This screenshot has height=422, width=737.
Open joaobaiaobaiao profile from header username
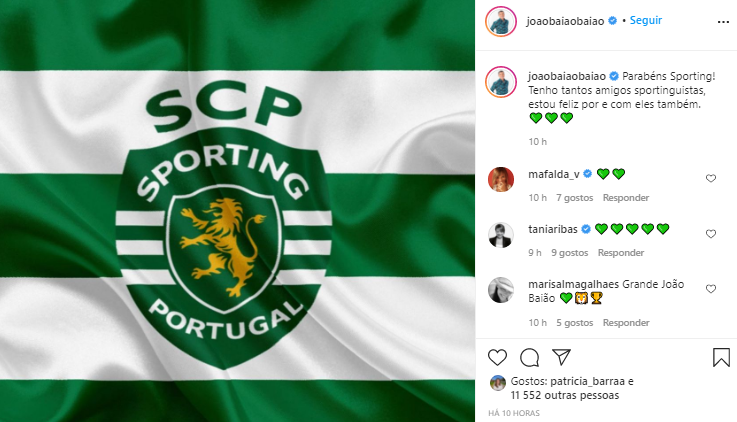[x=565, y=21]
